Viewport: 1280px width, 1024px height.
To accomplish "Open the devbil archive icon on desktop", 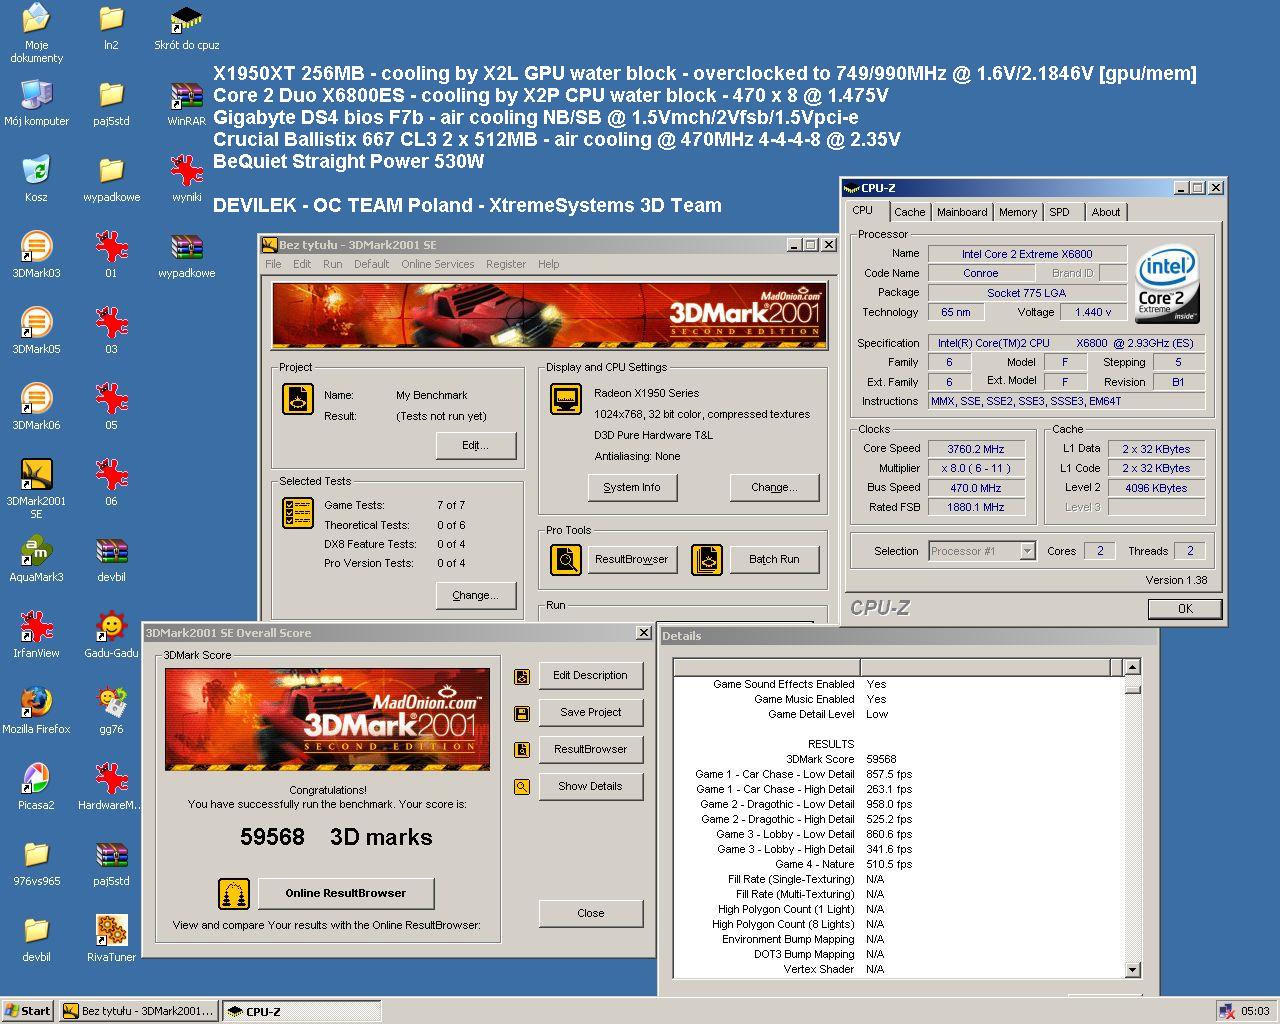I will click(111, 559).
